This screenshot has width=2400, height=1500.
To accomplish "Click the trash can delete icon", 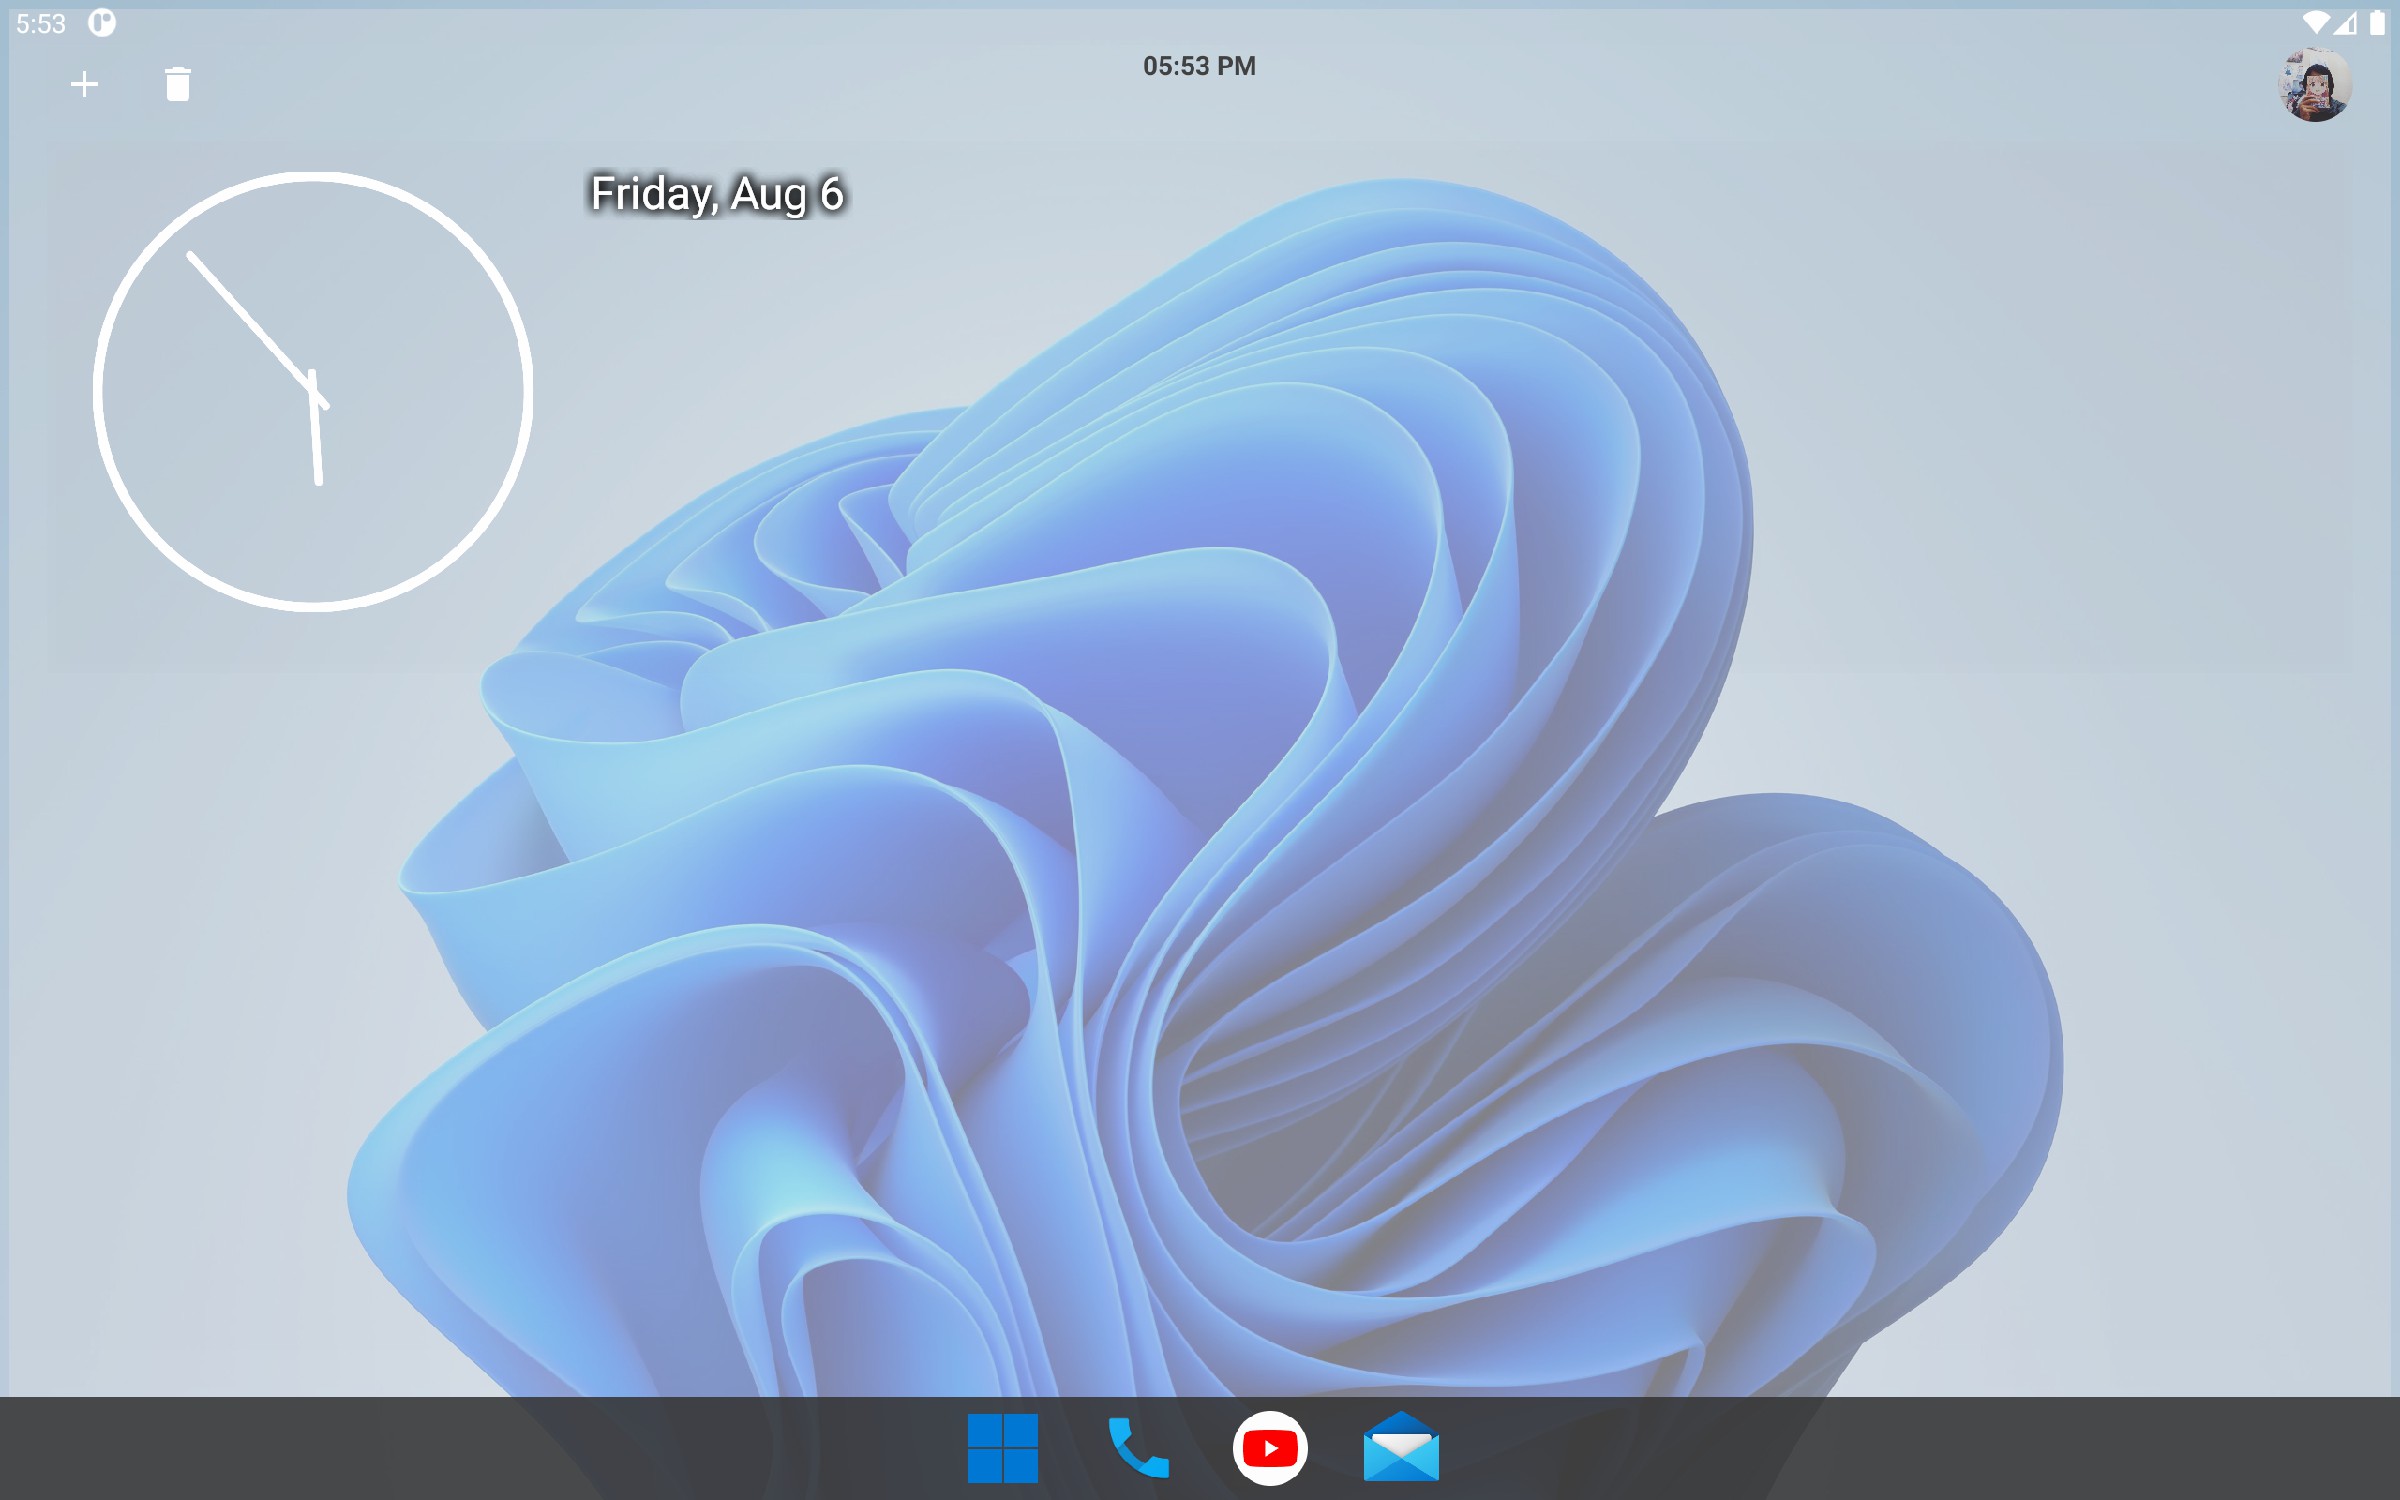I will 177,84.
